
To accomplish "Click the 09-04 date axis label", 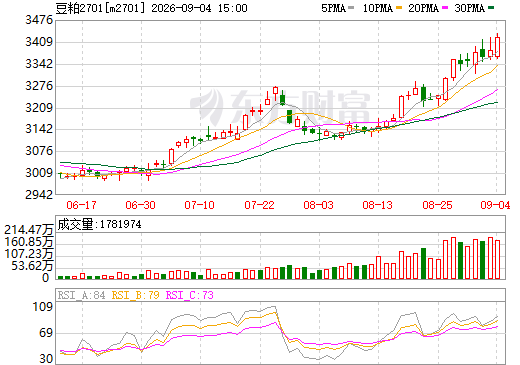I will pyautogui.click(x=495, y=205).
